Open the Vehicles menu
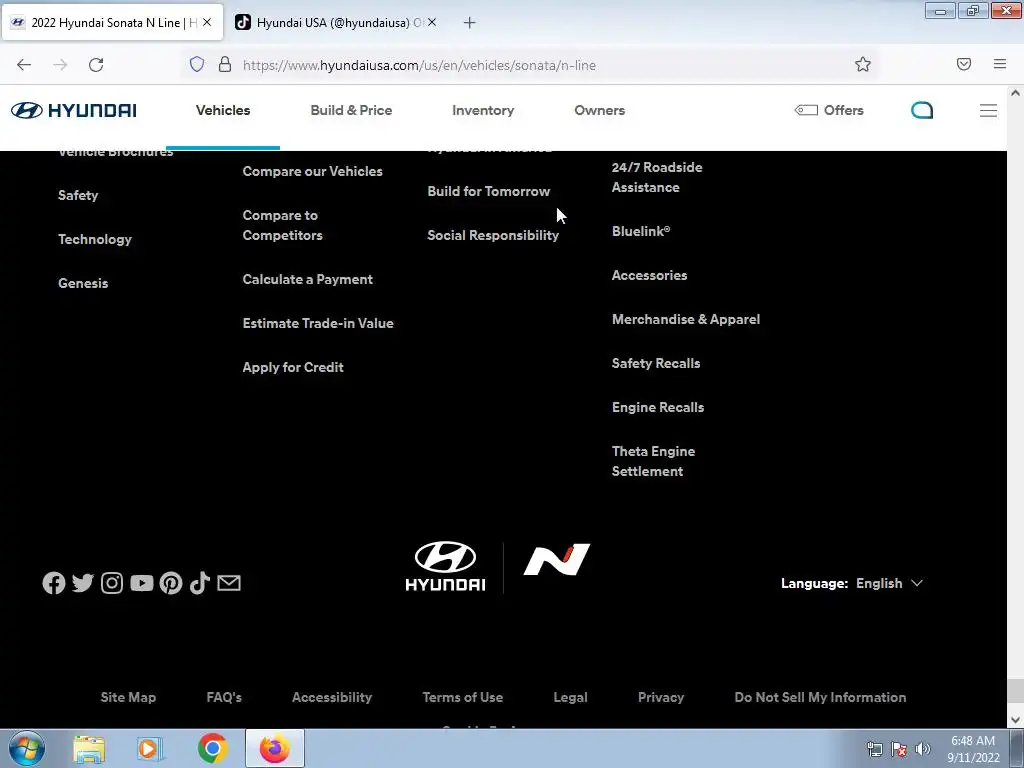 point(223,110)
